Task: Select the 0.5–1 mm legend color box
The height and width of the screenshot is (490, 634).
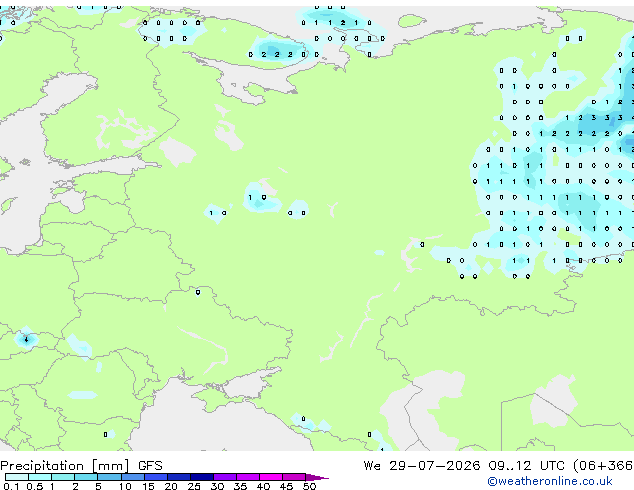Action: (x=40, y=477)
